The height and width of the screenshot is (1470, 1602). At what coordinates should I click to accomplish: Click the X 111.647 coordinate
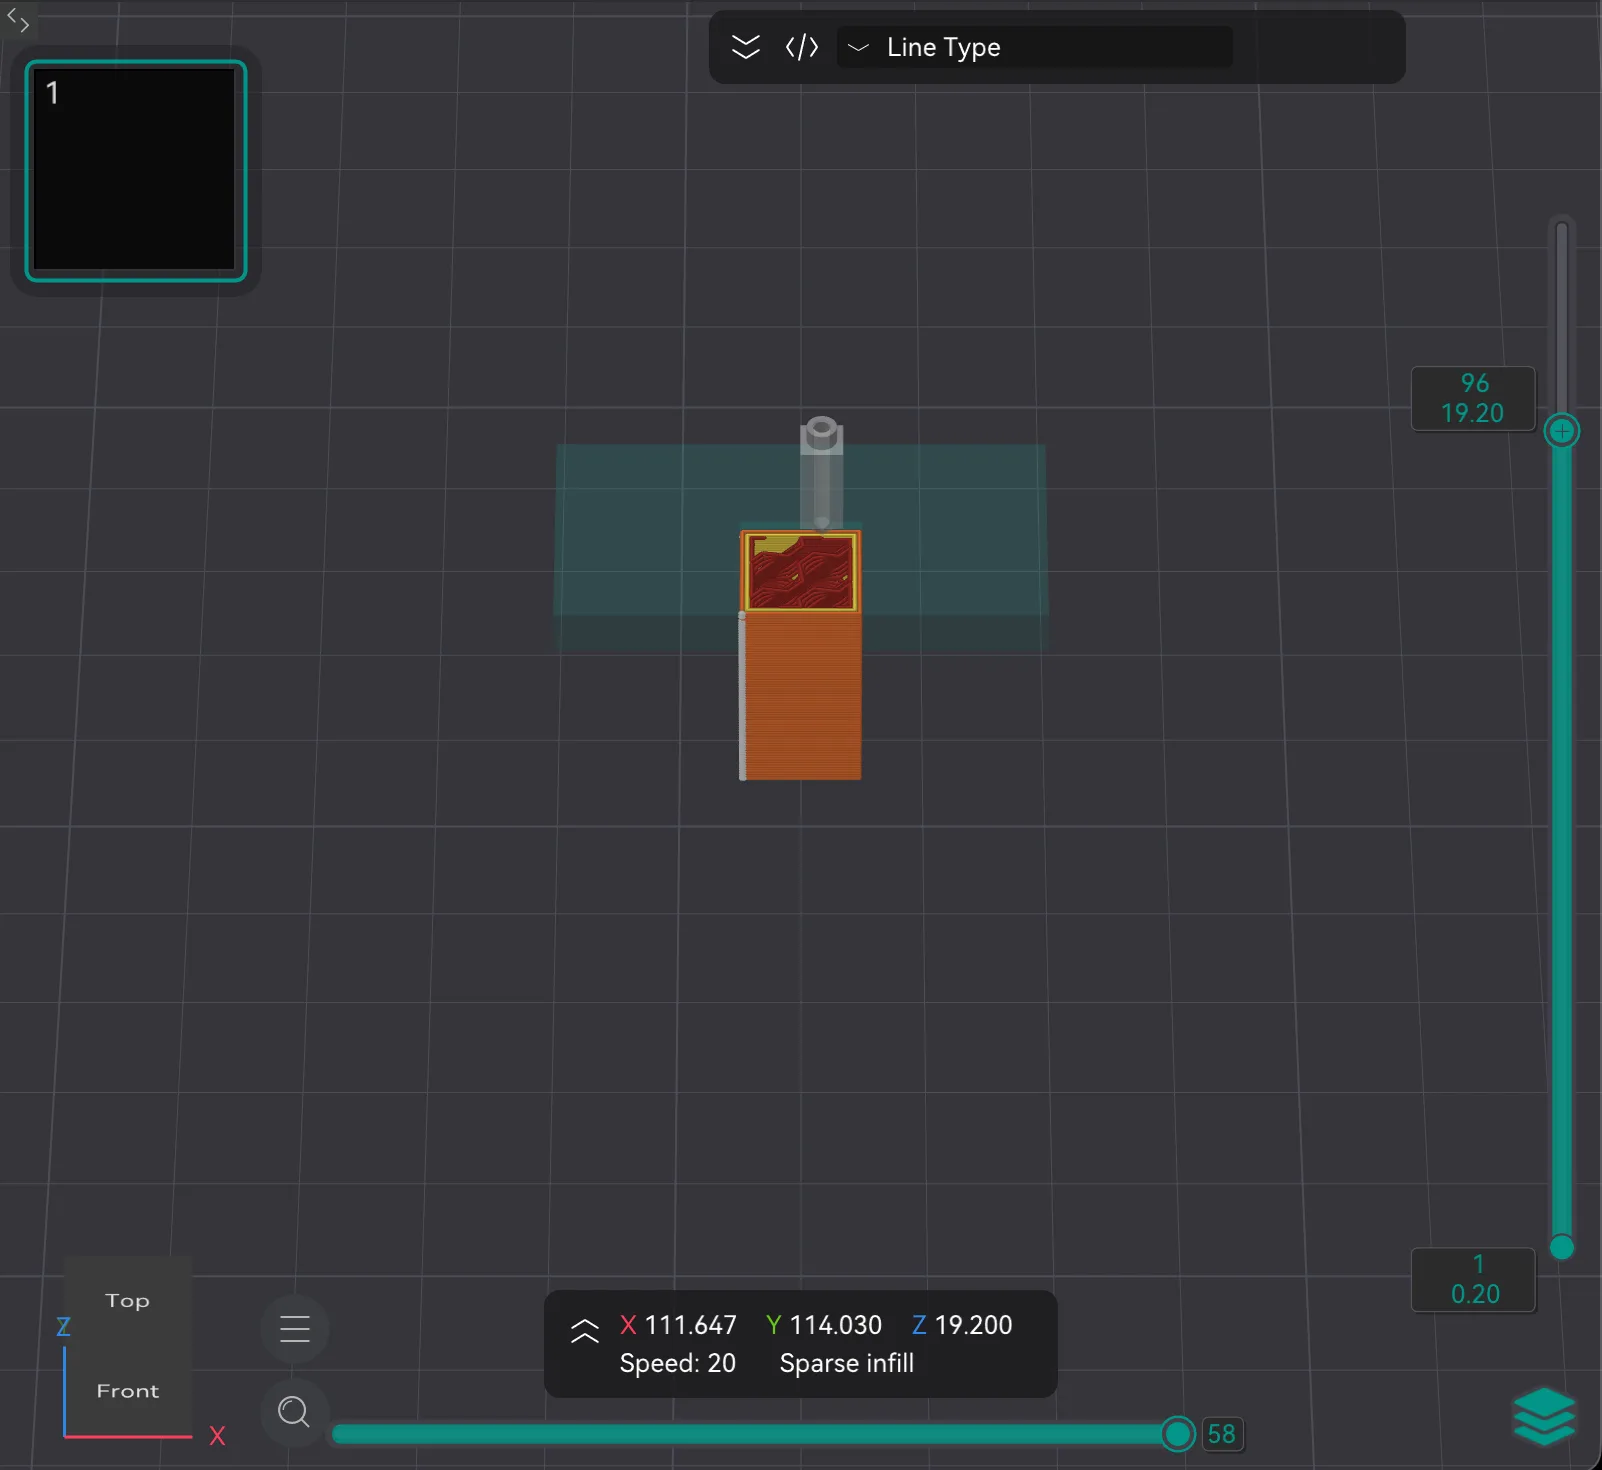coord(678,1325)
